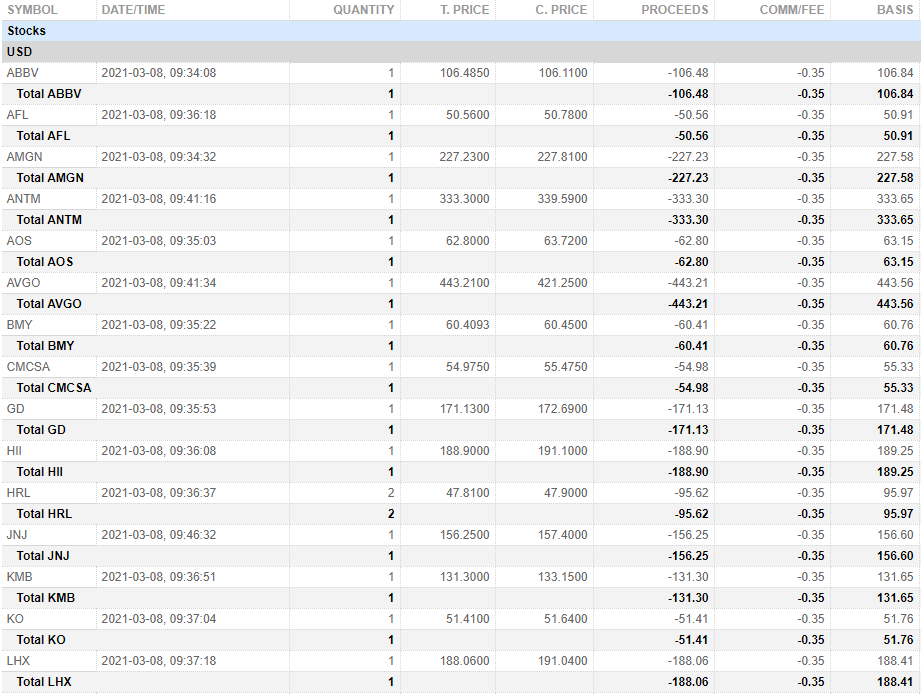Click the AMGN symbol cell
921x695 pixels.
coord(25,157)
